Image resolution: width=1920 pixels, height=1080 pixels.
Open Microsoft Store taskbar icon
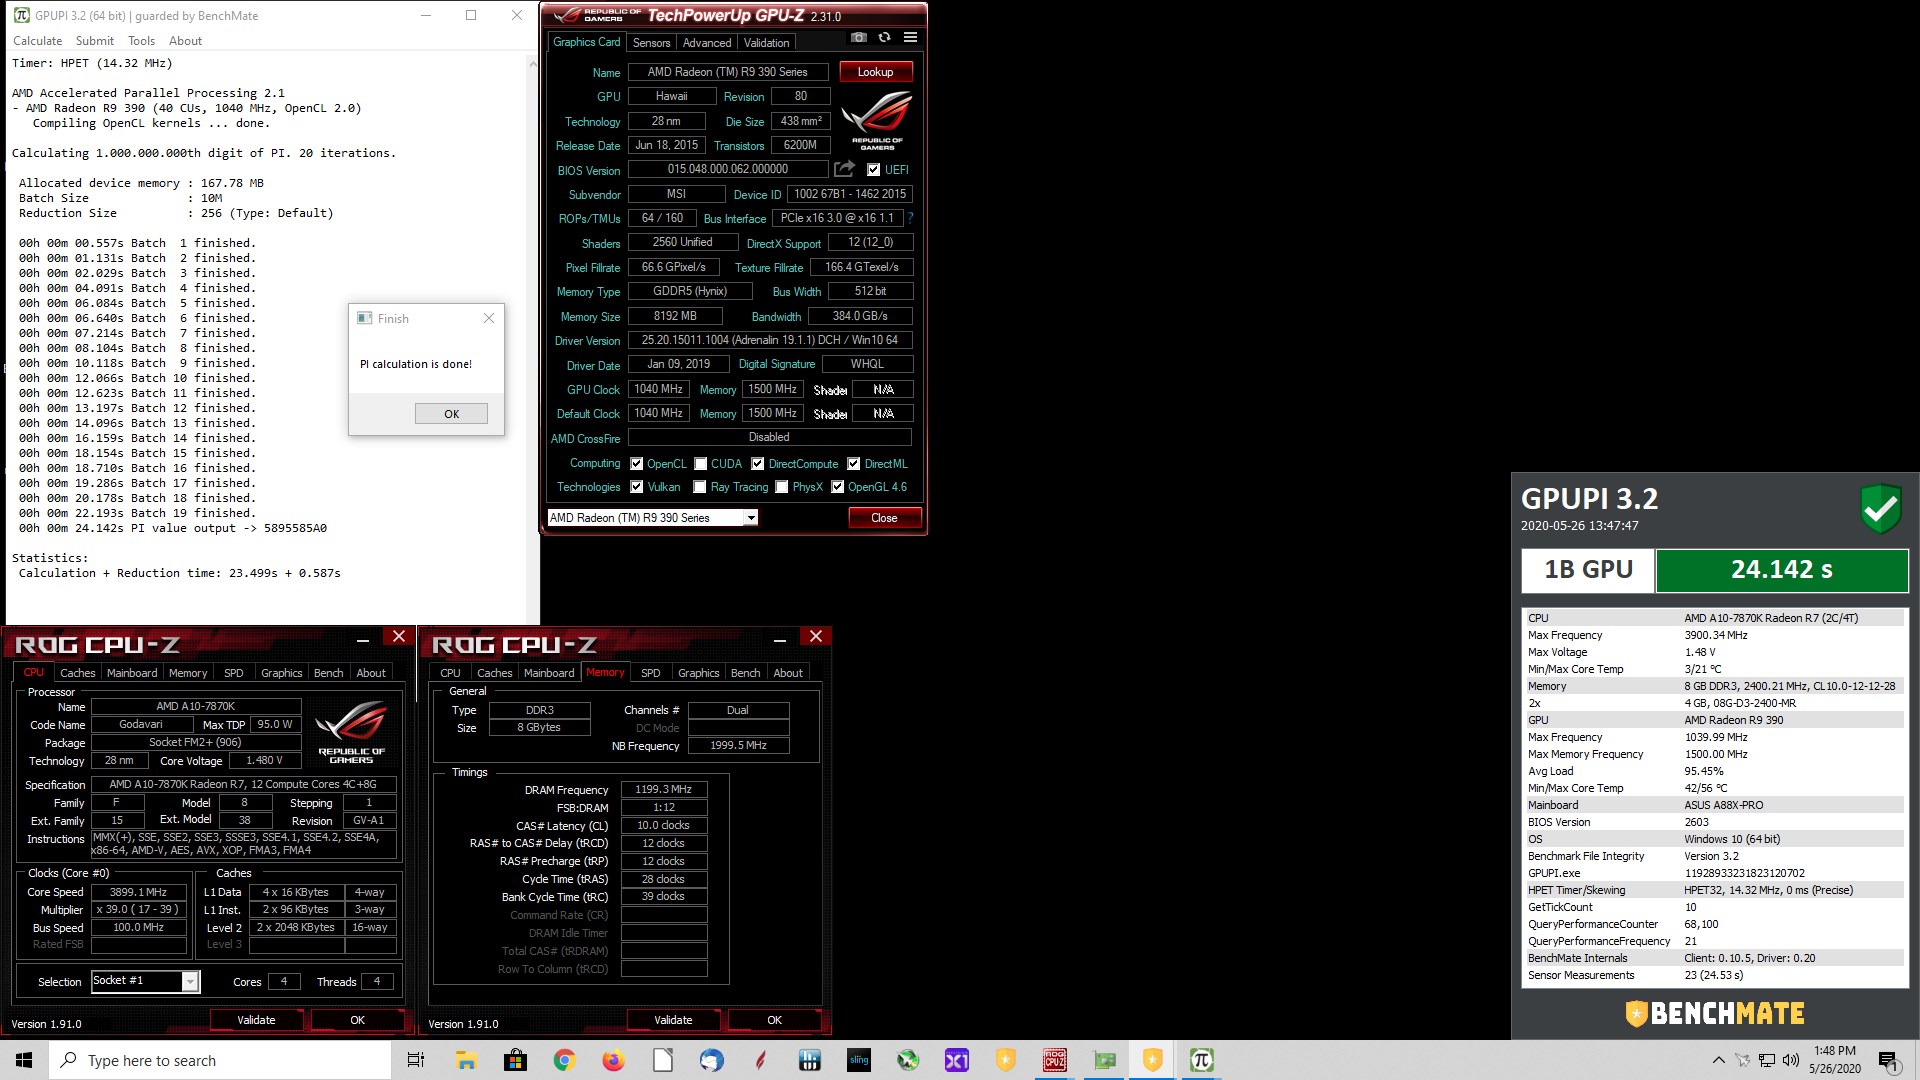[x=515, y=1060]
